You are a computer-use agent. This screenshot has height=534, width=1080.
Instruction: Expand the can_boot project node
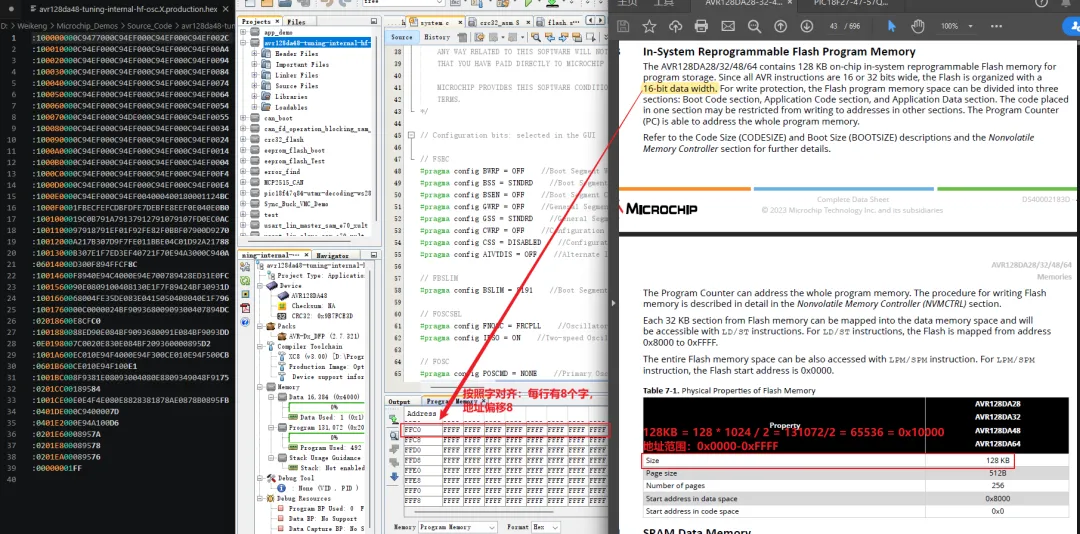point(244,119)
